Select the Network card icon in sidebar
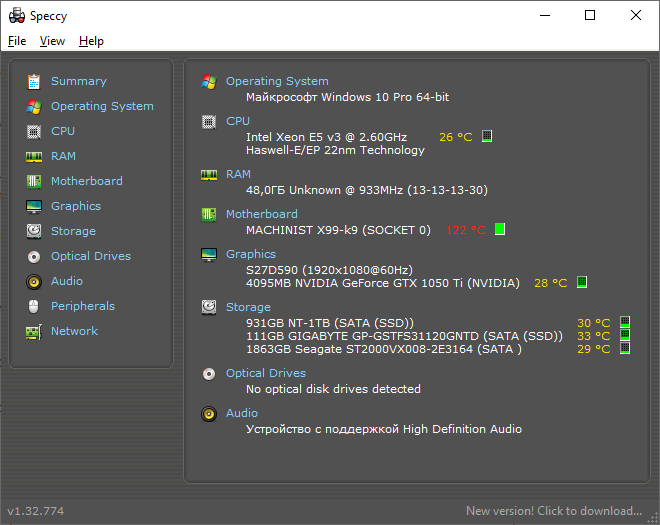The image size is (660, 525). click(x=34, y=331)
